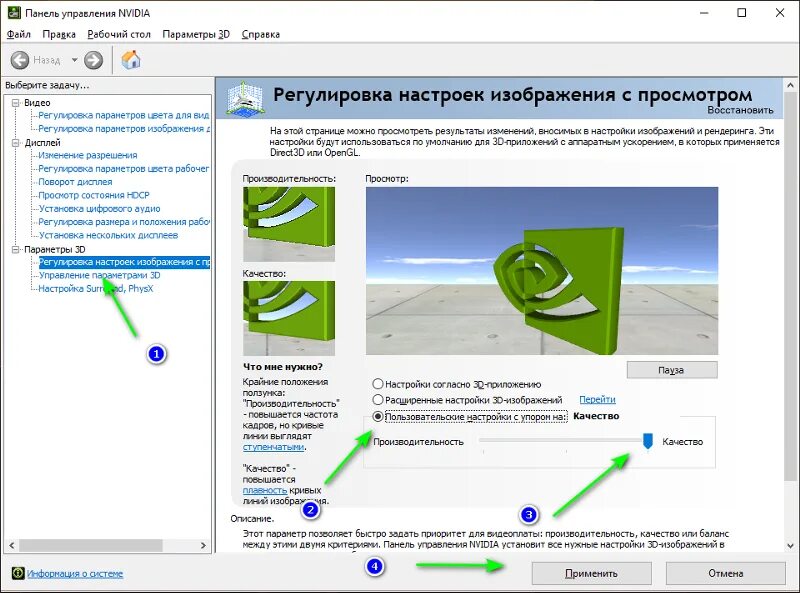The width and height of the screenshot is (800, 593).
Task: Click the Качество label right of the slider
Action: (x=682, y=442)
